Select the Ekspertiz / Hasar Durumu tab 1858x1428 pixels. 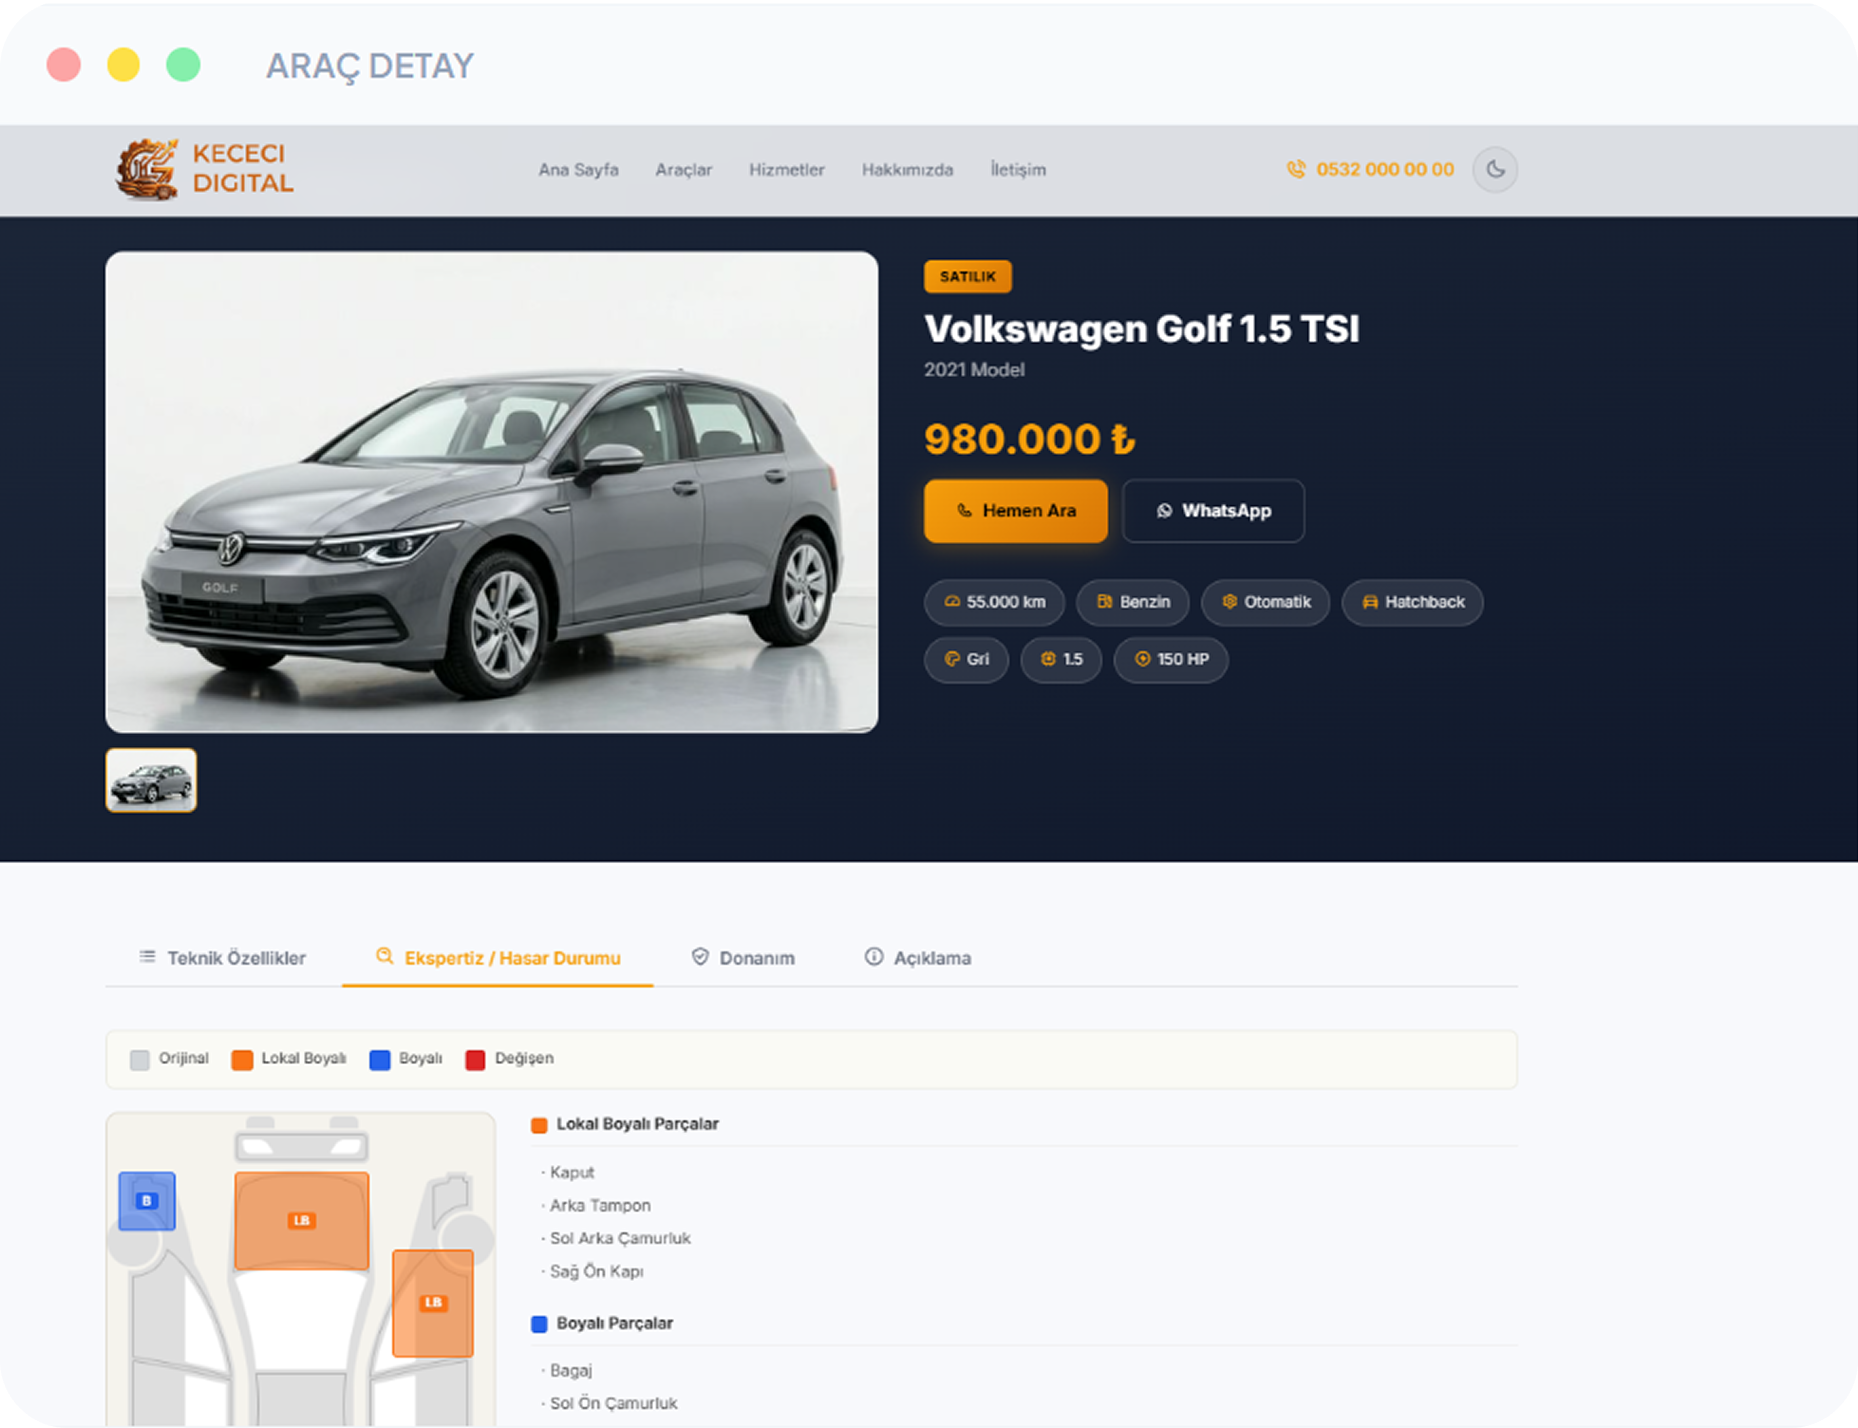coord(497,958)
